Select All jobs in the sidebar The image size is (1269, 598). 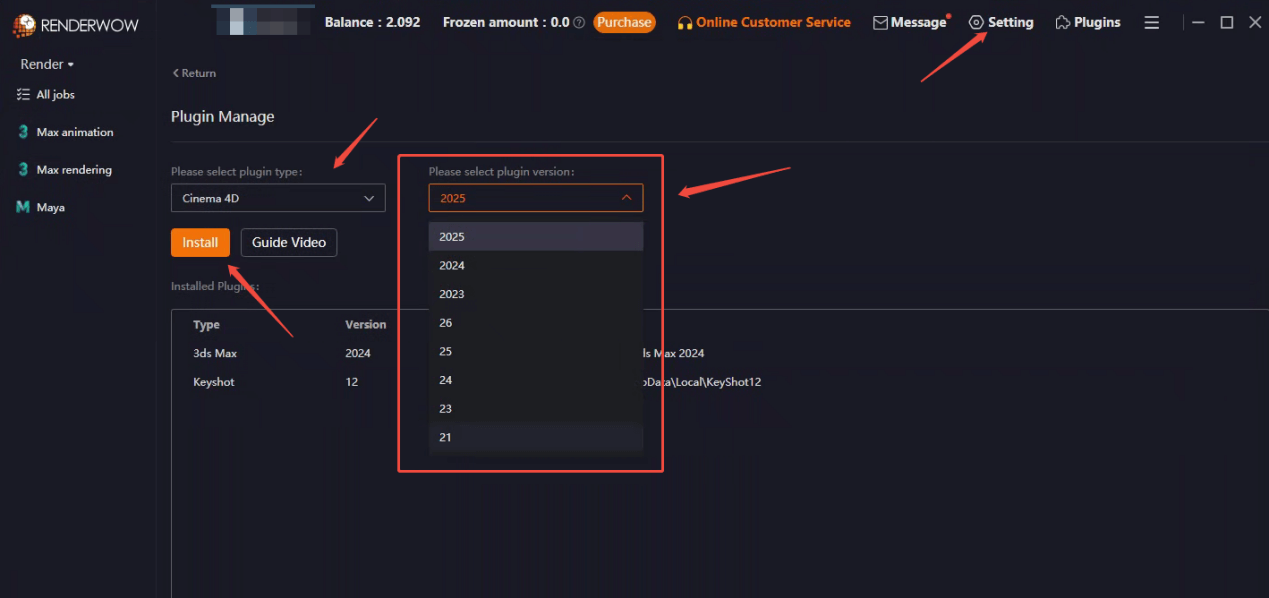pyautogui.click(x=55, y=94)
